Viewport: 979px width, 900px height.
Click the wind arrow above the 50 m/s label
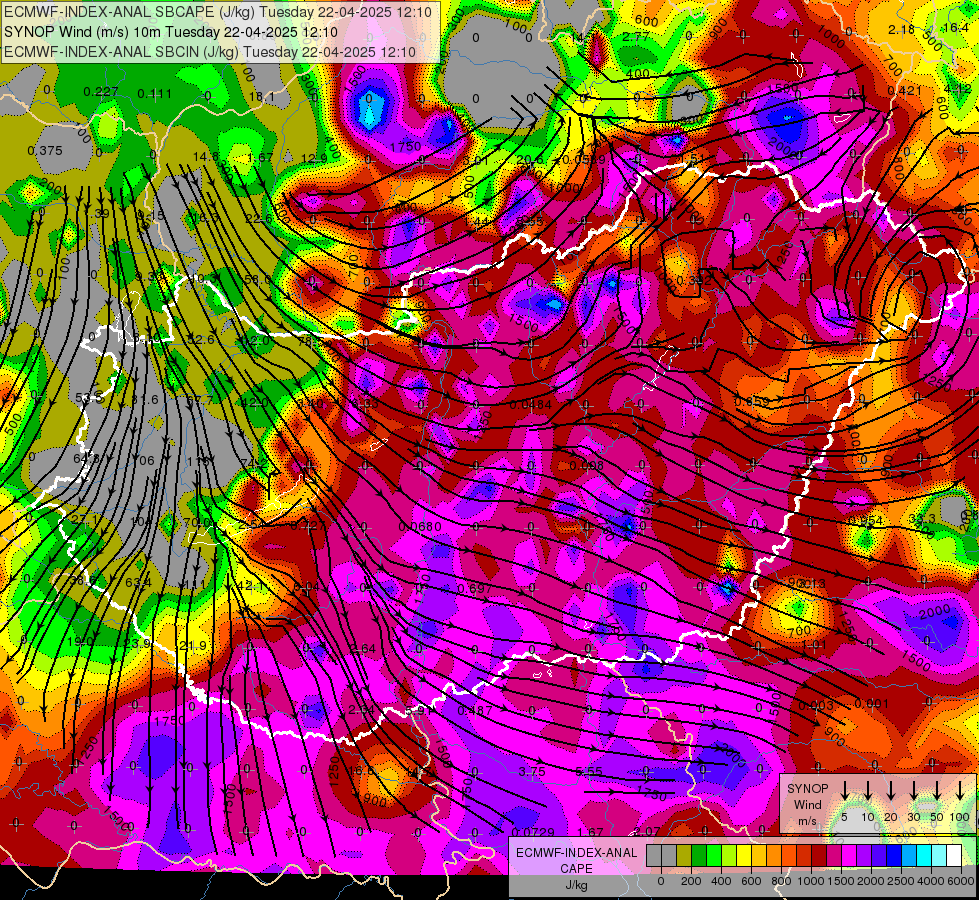click(937, 791)
